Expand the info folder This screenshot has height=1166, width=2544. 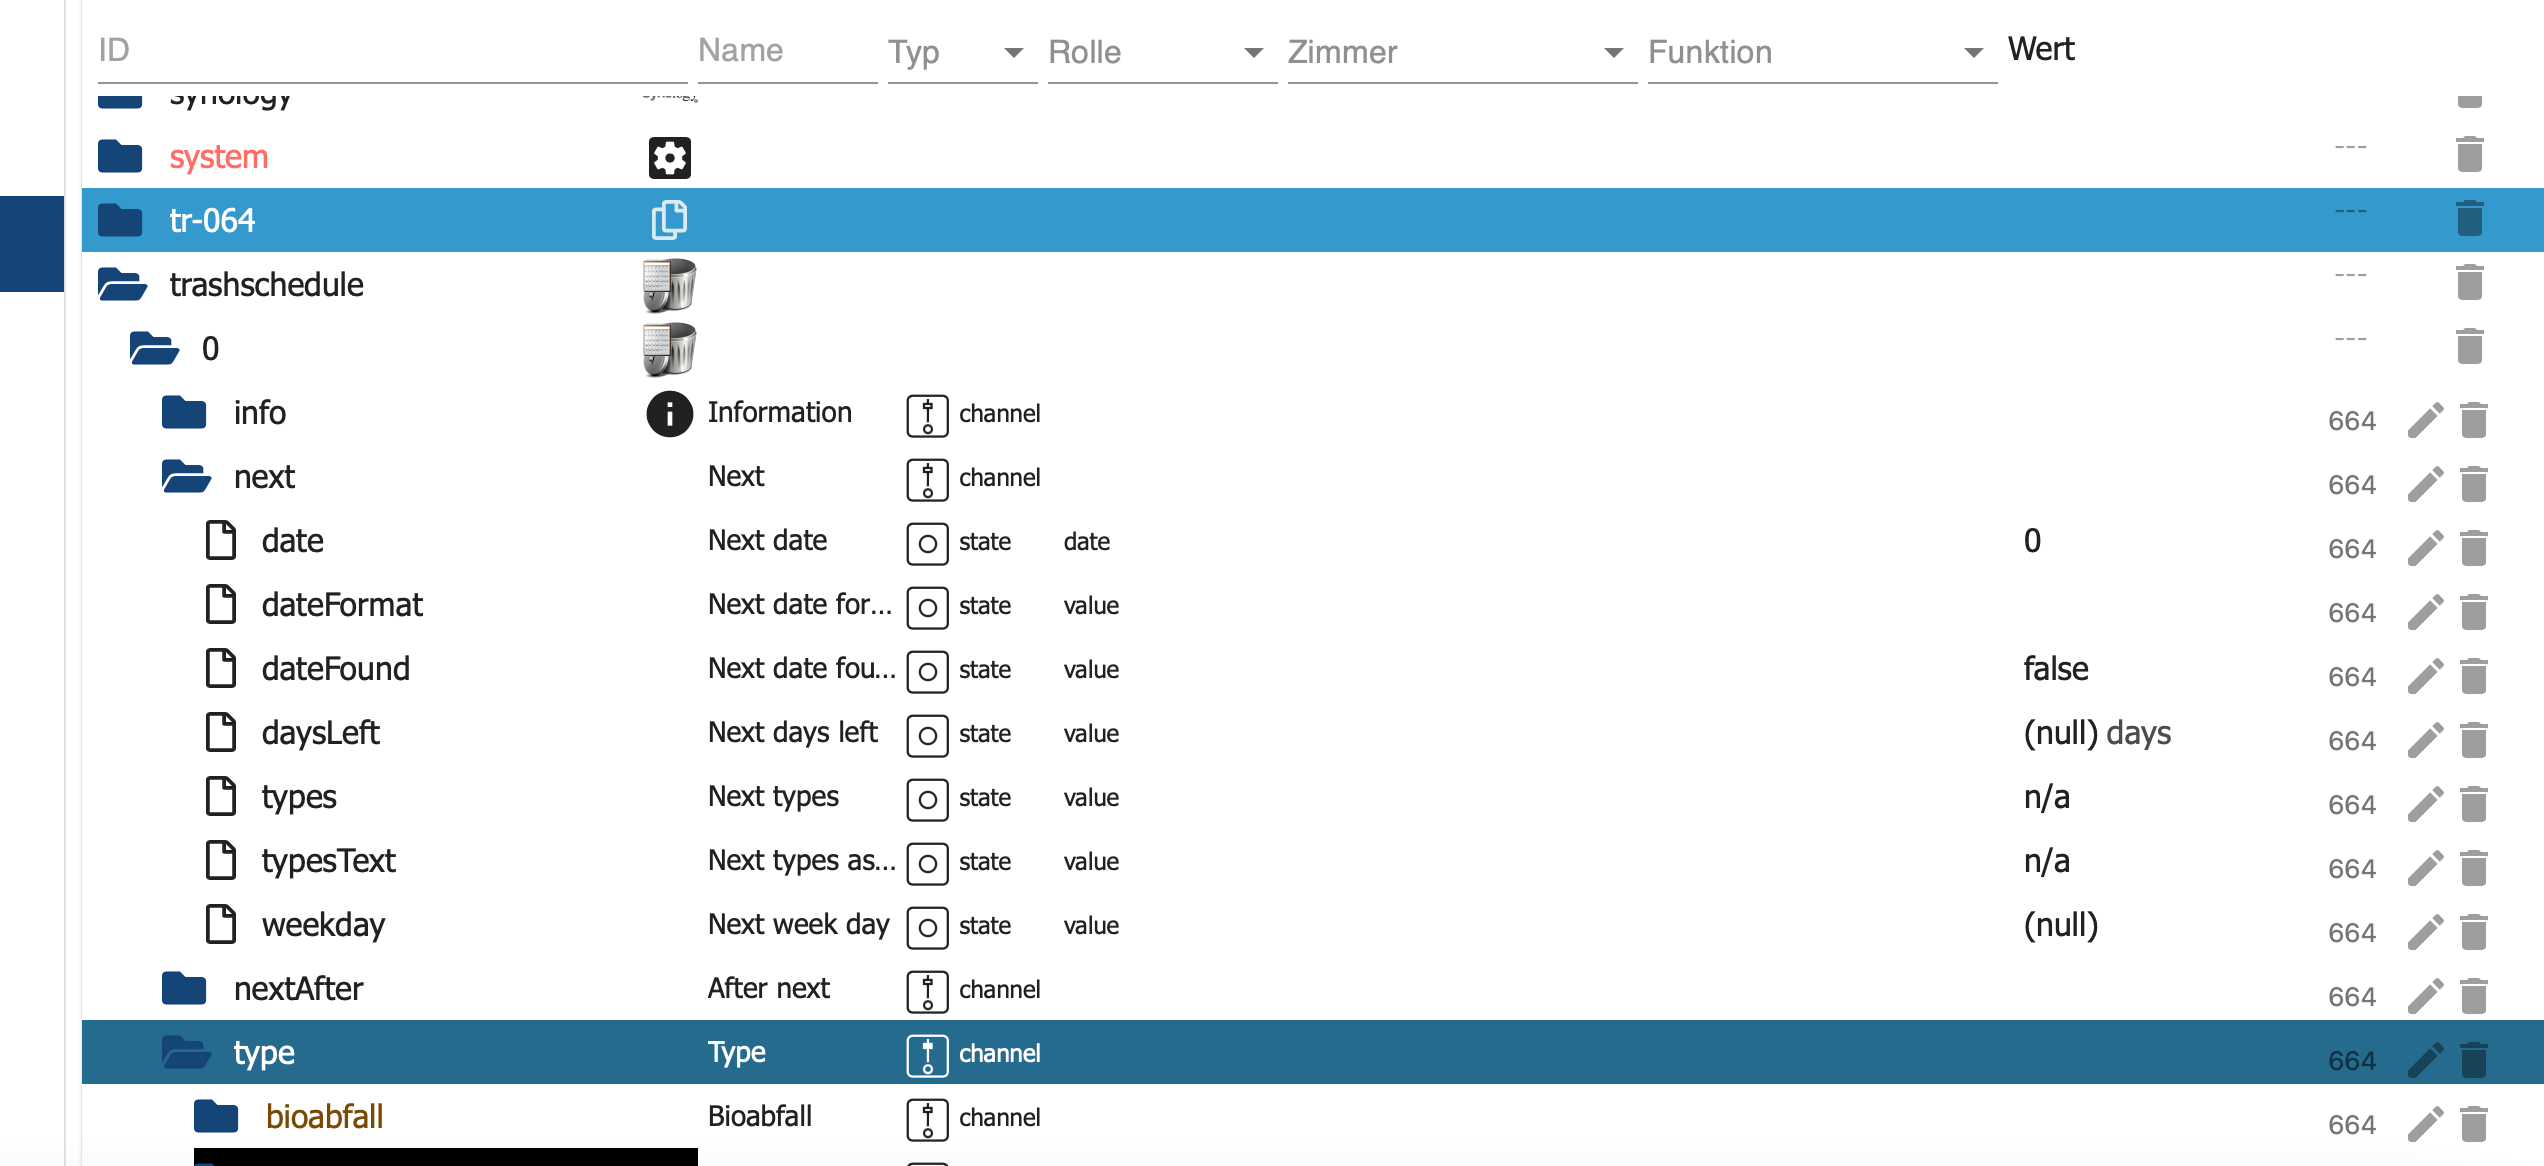[x=184, y=413]
